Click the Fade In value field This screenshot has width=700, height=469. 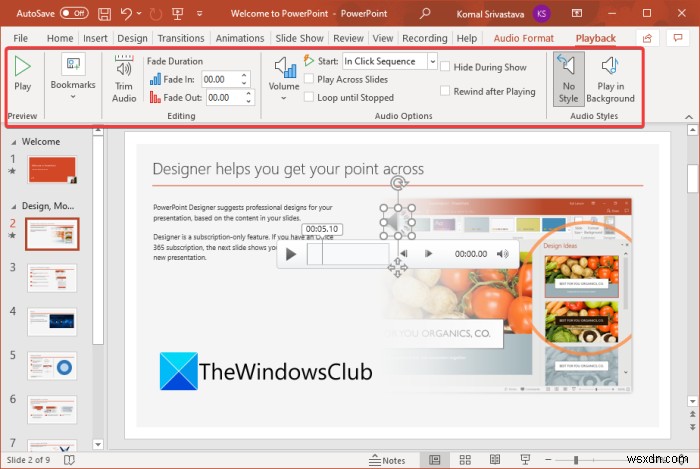pyautogui.click(x=221, y=79)
